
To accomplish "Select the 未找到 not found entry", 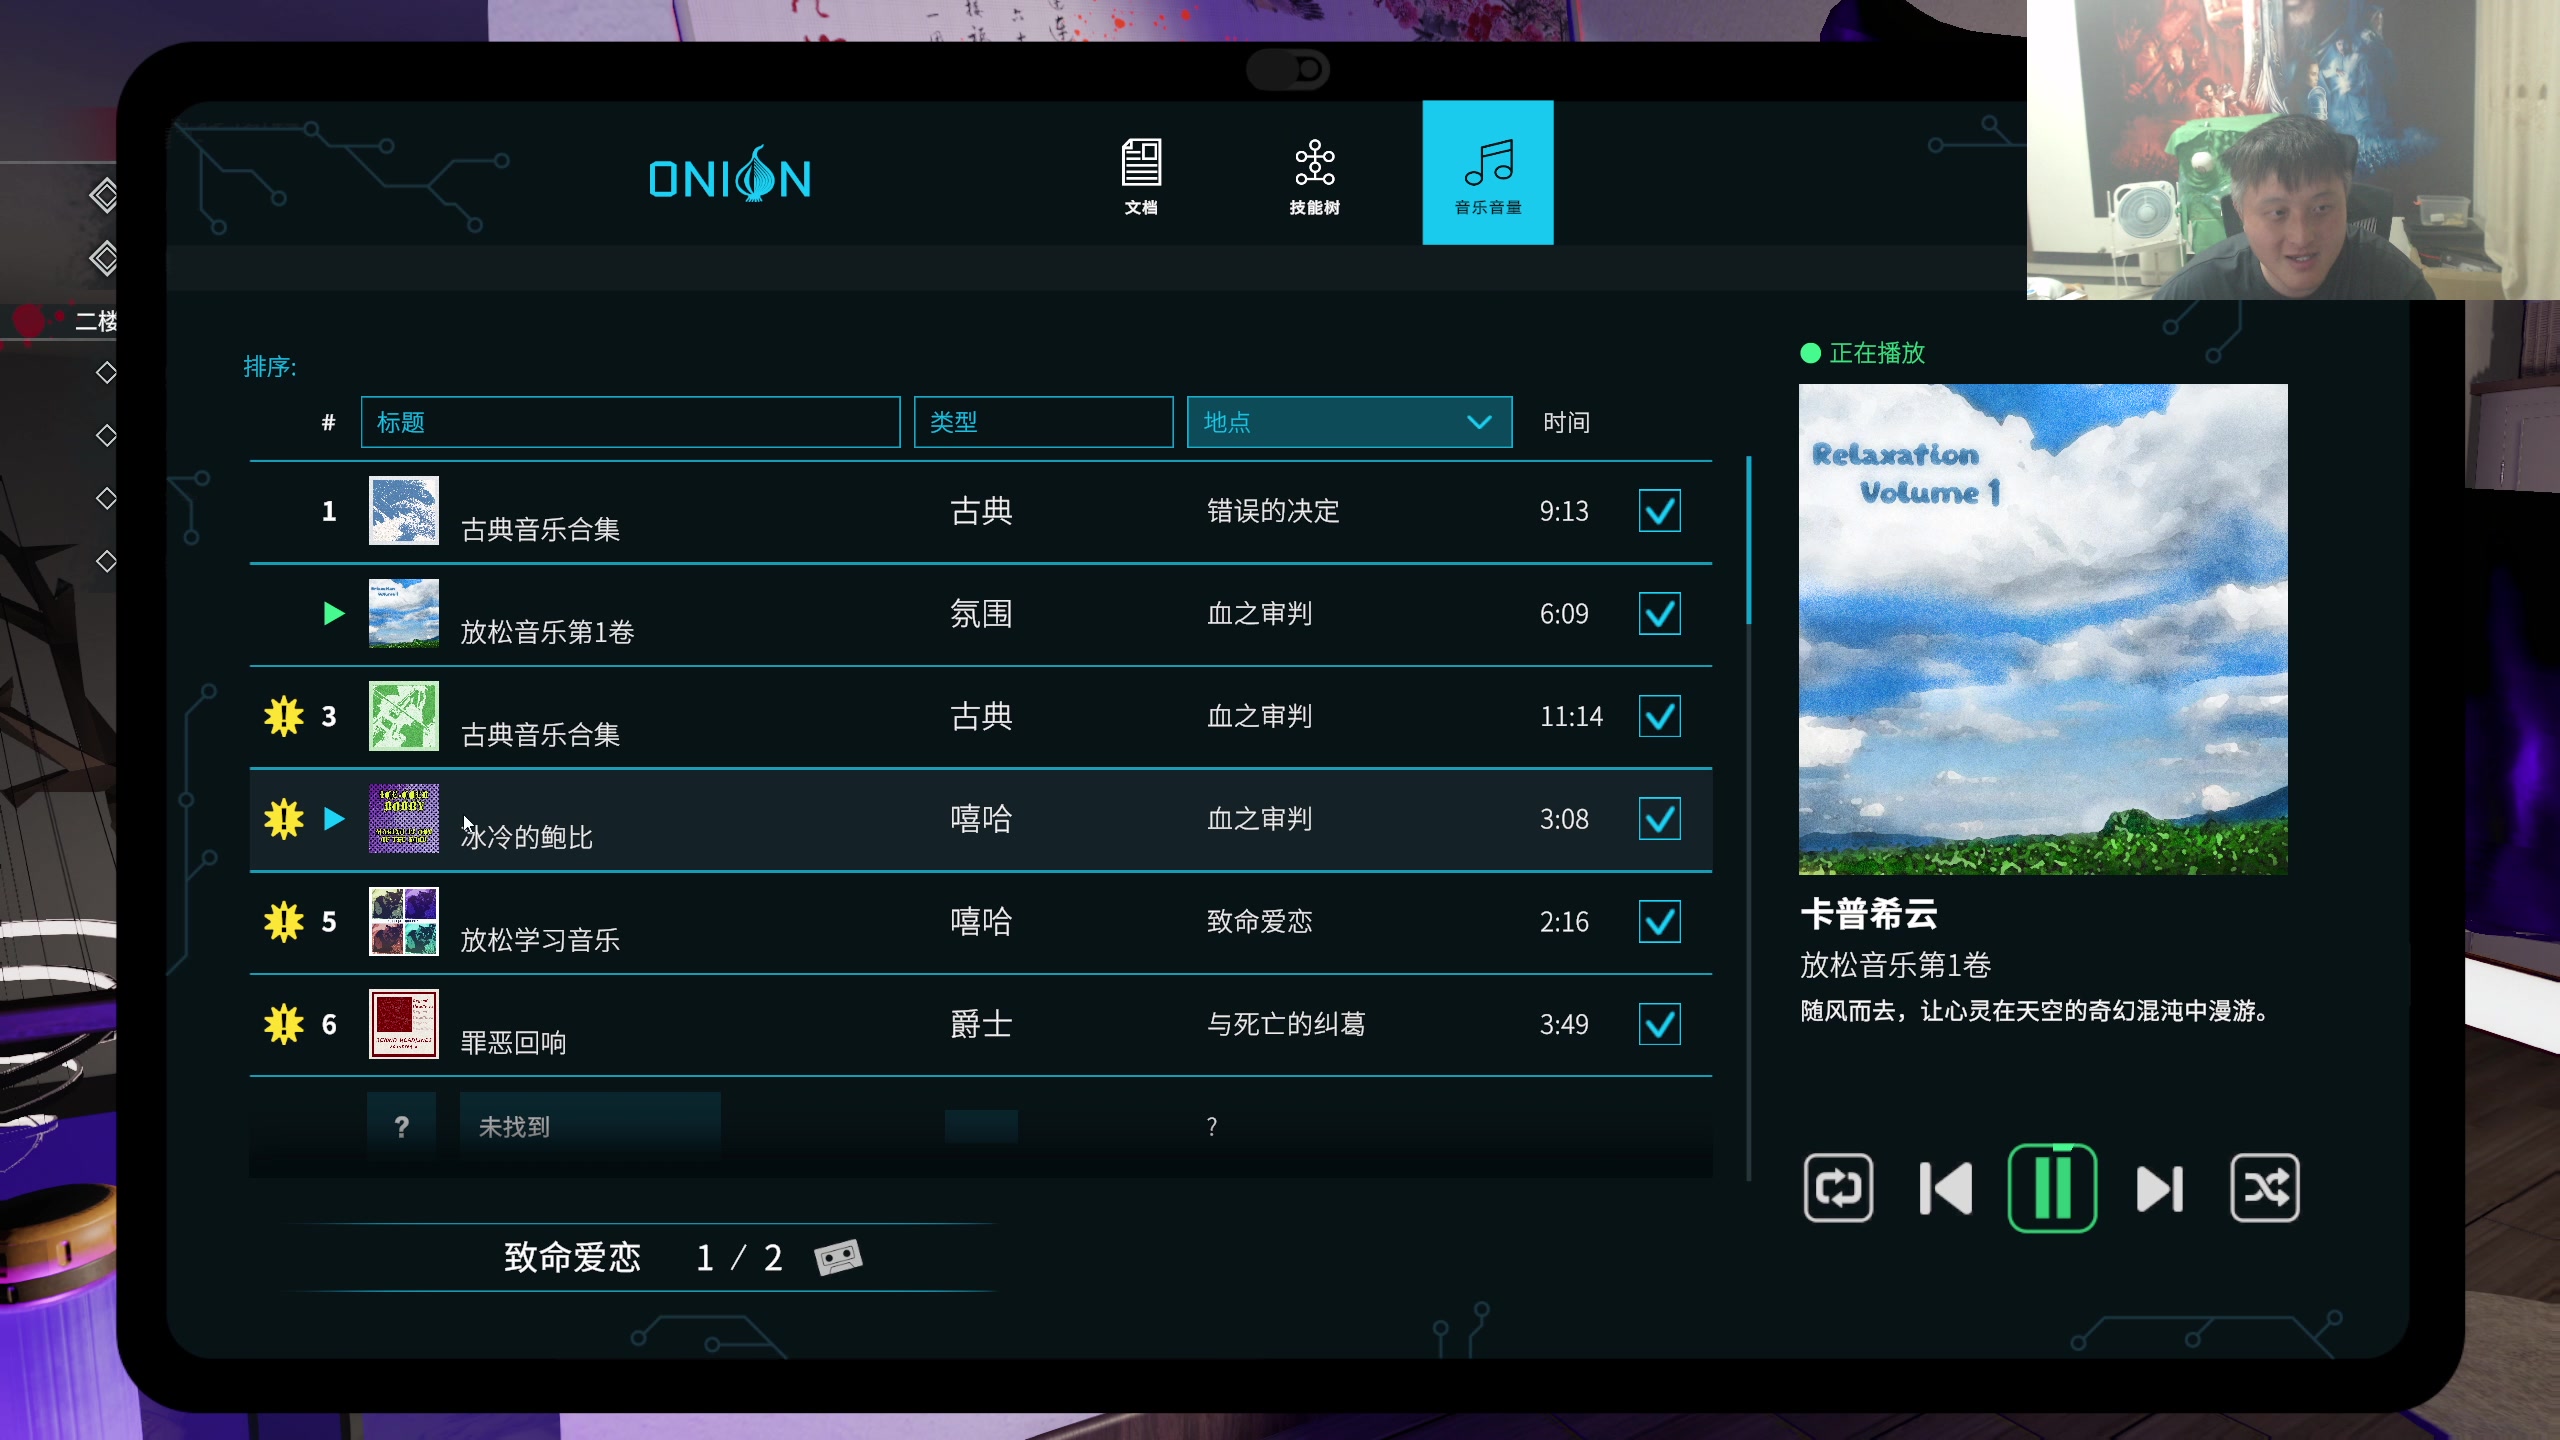I will coord(590,1127).
